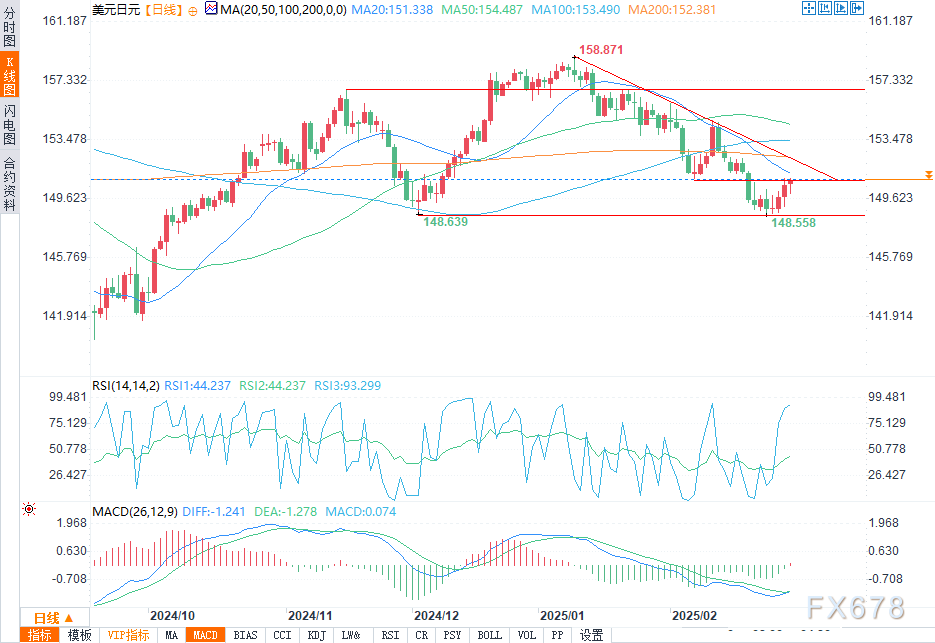
Task: Open the 合约资料 sidebar tab
Action: (10, 183)
